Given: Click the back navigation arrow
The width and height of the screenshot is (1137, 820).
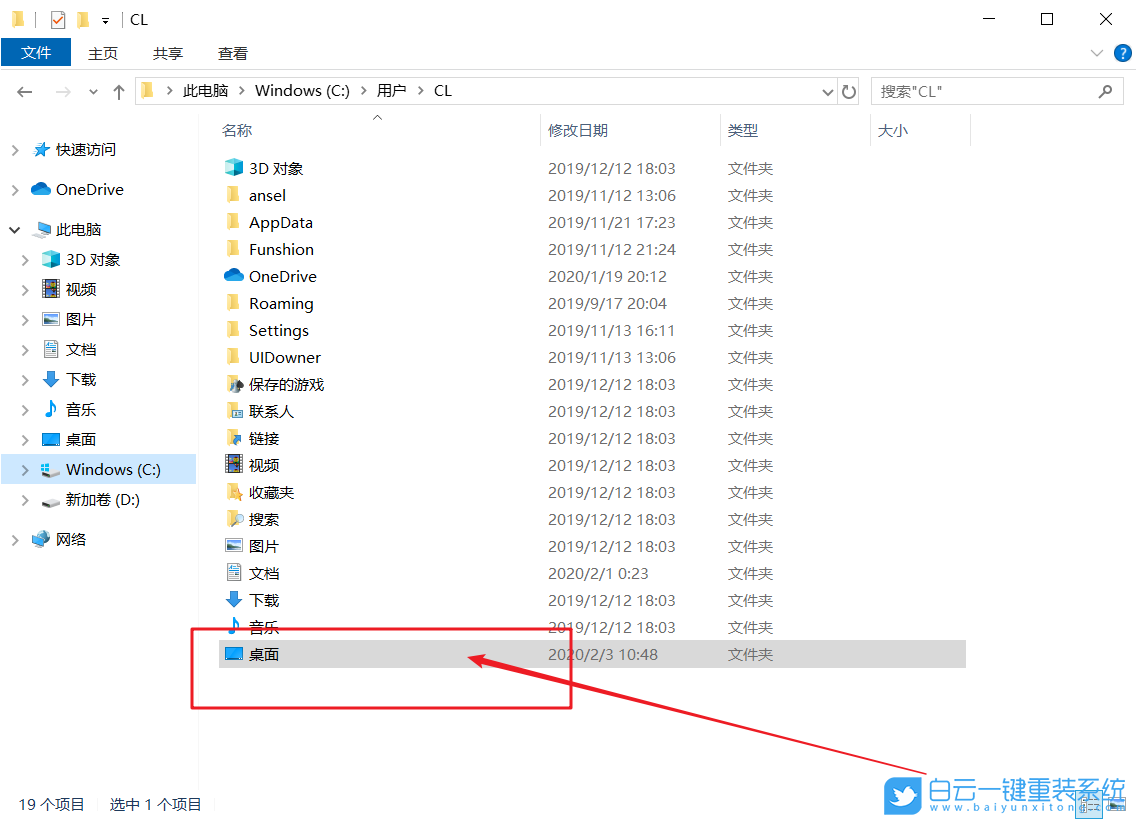Looking at the screenshot, I should 24,91.
